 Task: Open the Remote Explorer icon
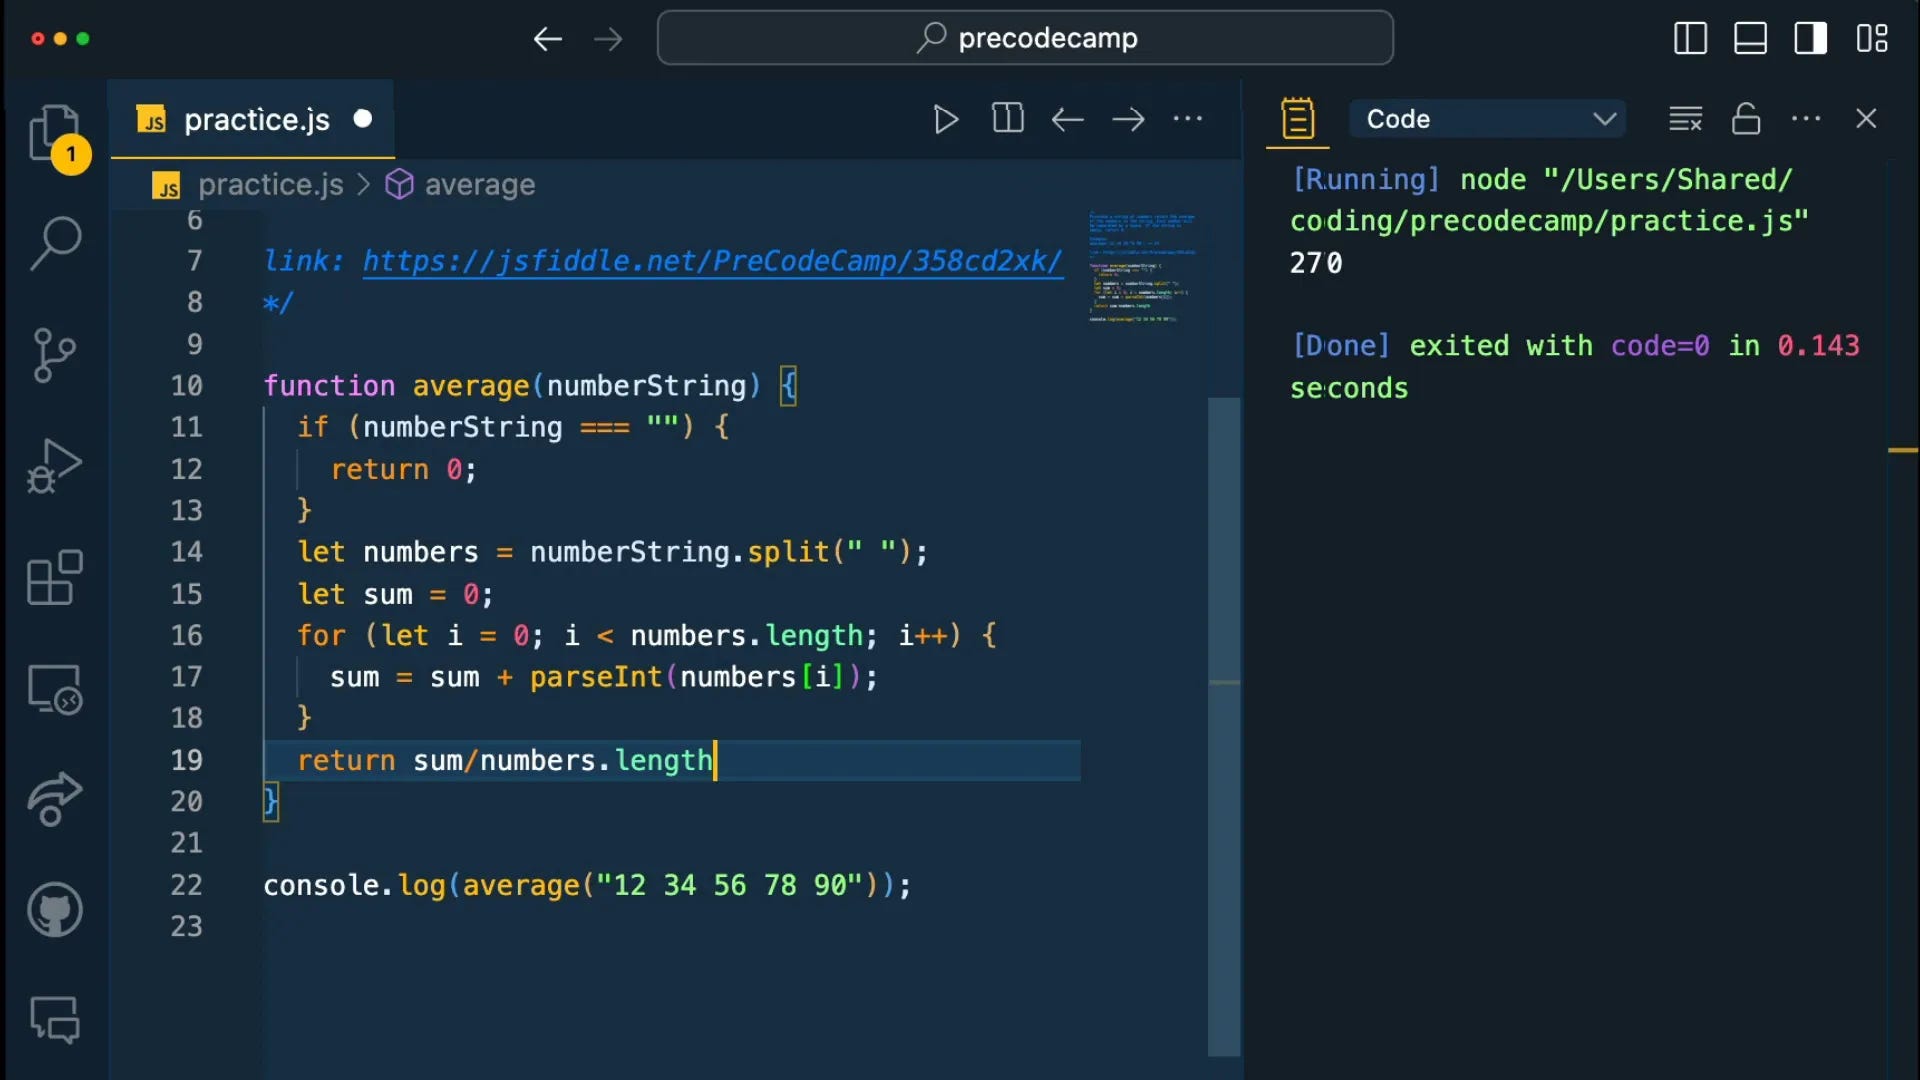click(x=55, y=690)
